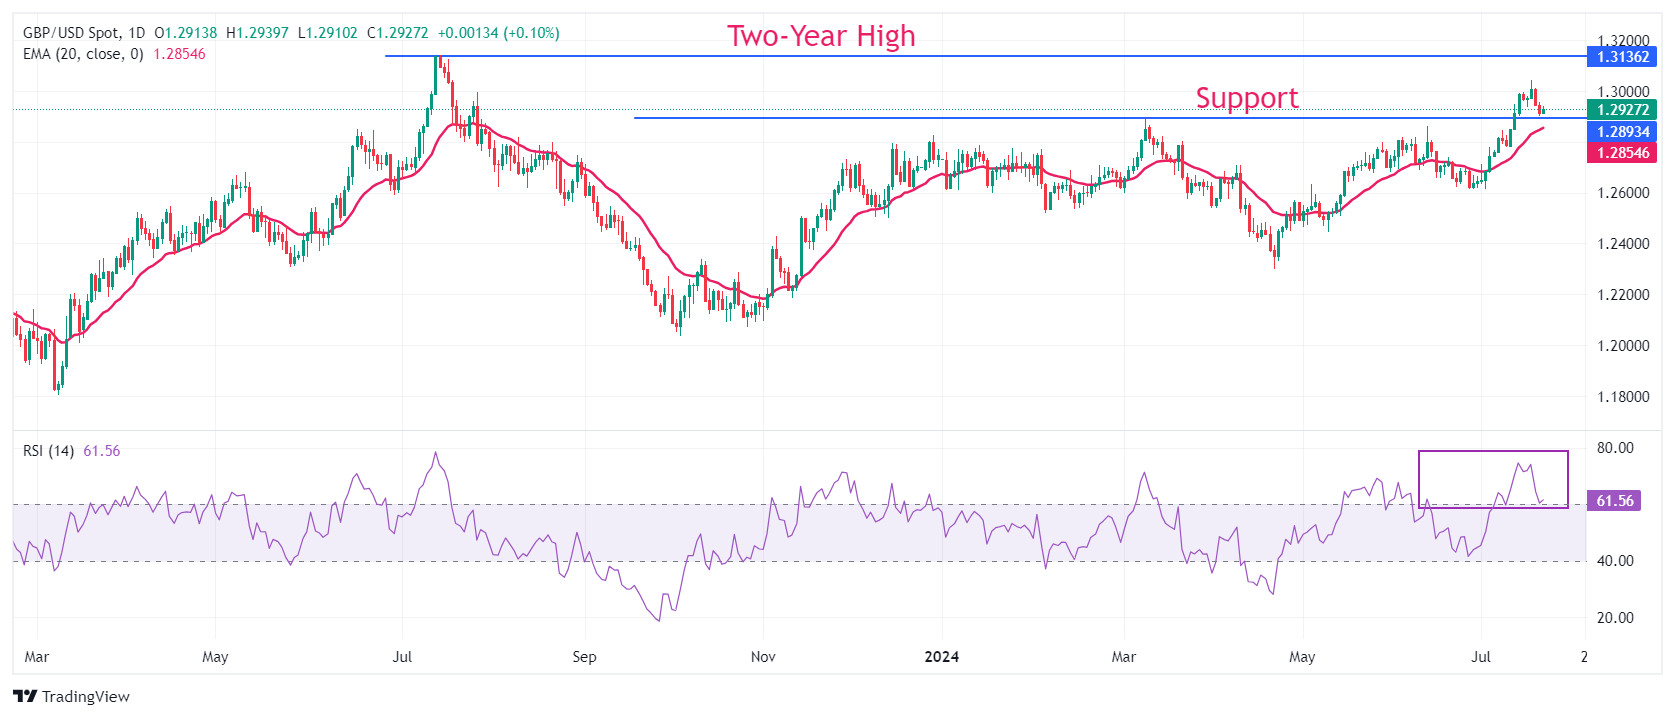
Task: Click the EMA (20, close, 0) legend
Action: [x=83, y=54]
